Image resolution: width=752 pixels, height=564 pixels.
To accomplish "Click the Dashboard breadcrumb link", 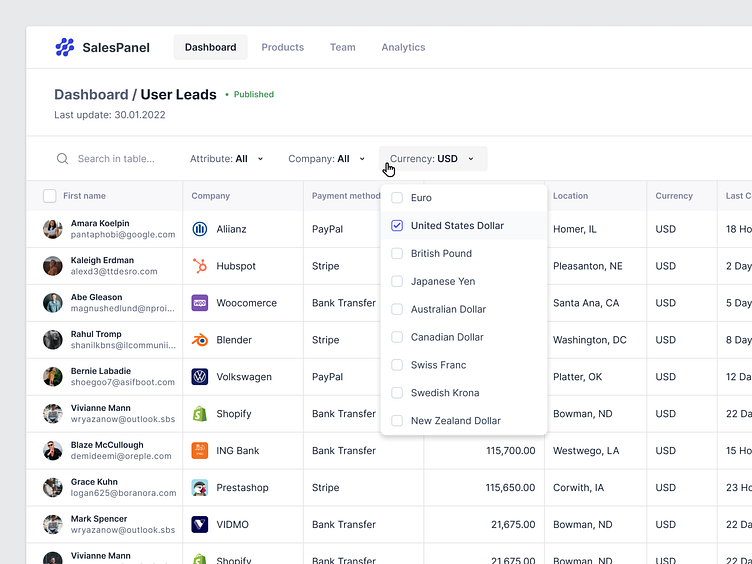I will pos(91,95).
